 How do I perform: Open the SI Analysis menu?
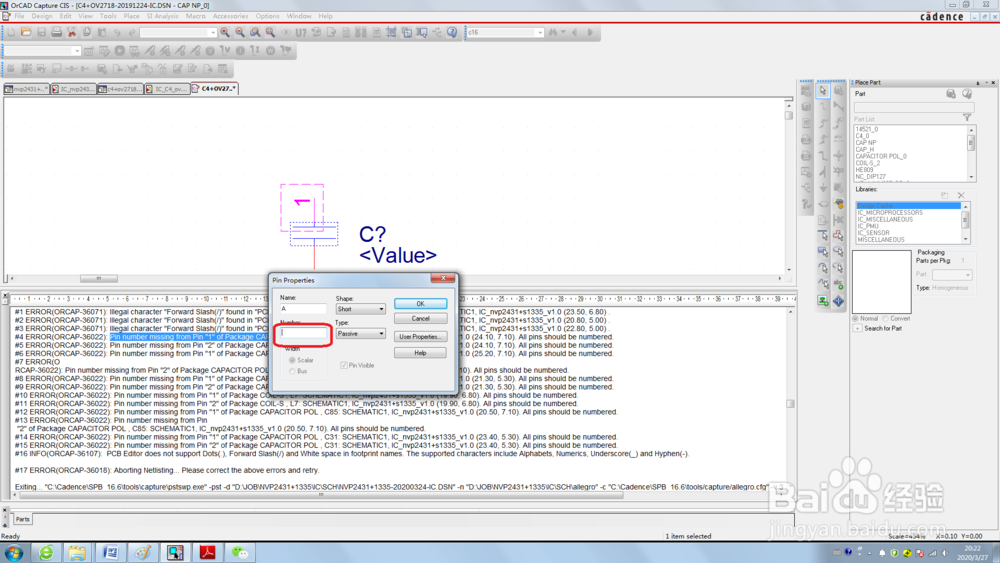point(163,16)
